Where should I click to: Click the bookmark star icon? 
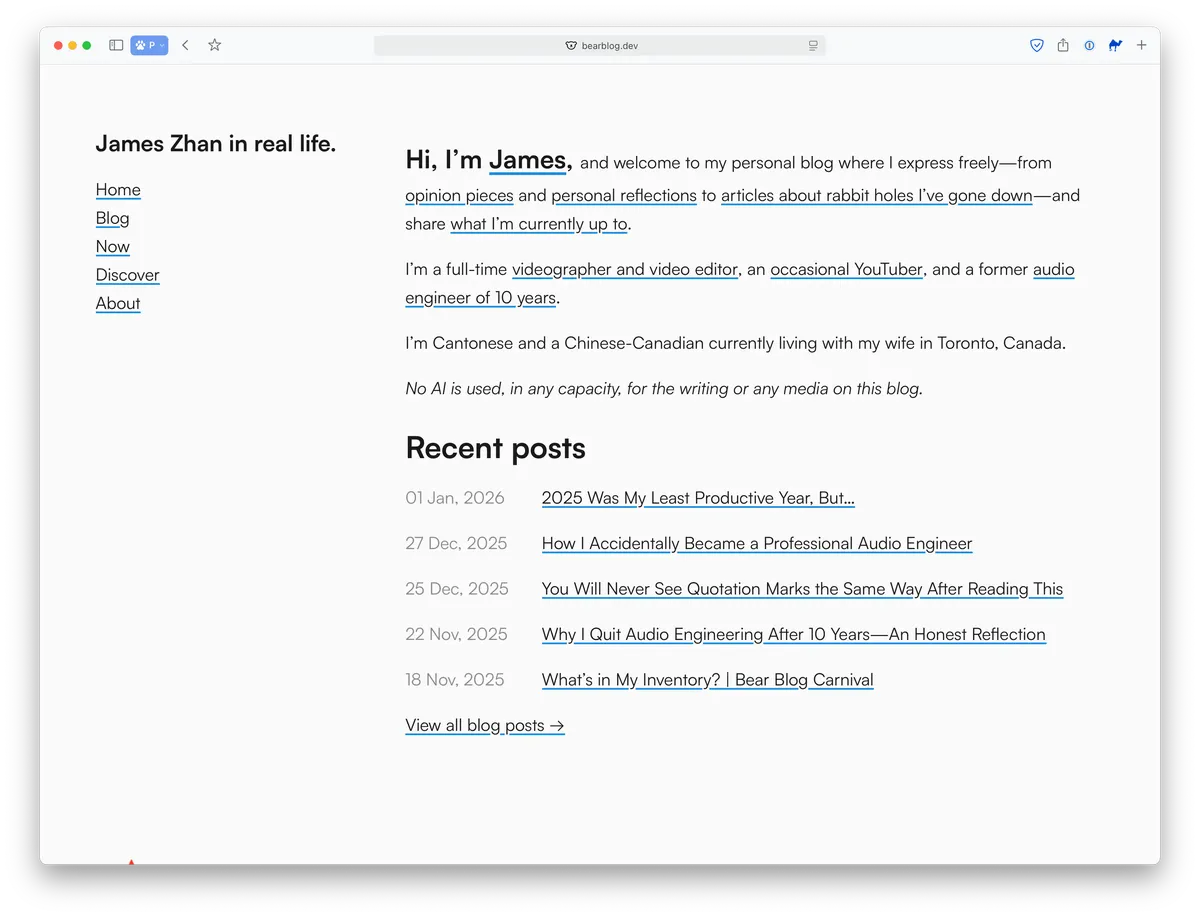click(x=214, y=45)
